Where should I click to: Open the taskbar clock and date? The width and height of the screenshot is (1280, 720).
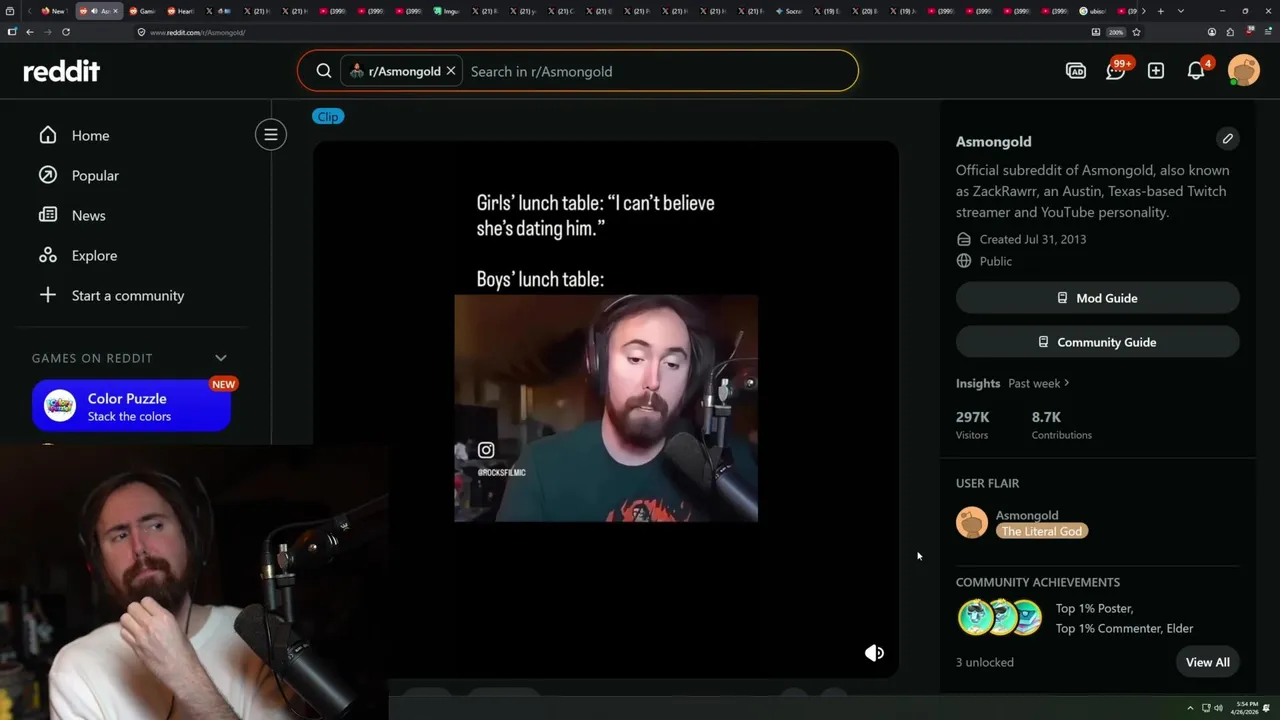[x=1246, y=708]
